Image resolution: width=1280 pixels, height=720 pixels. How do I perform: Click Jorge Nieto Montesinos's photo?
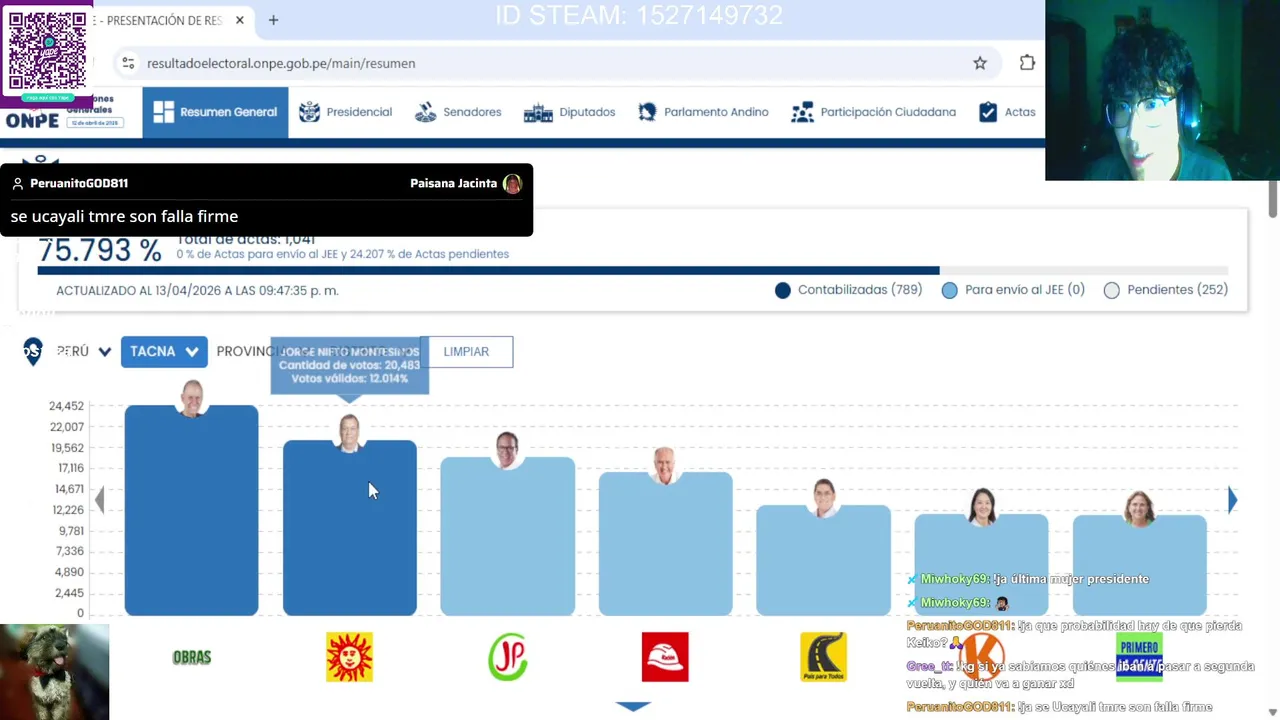point(349,433)
